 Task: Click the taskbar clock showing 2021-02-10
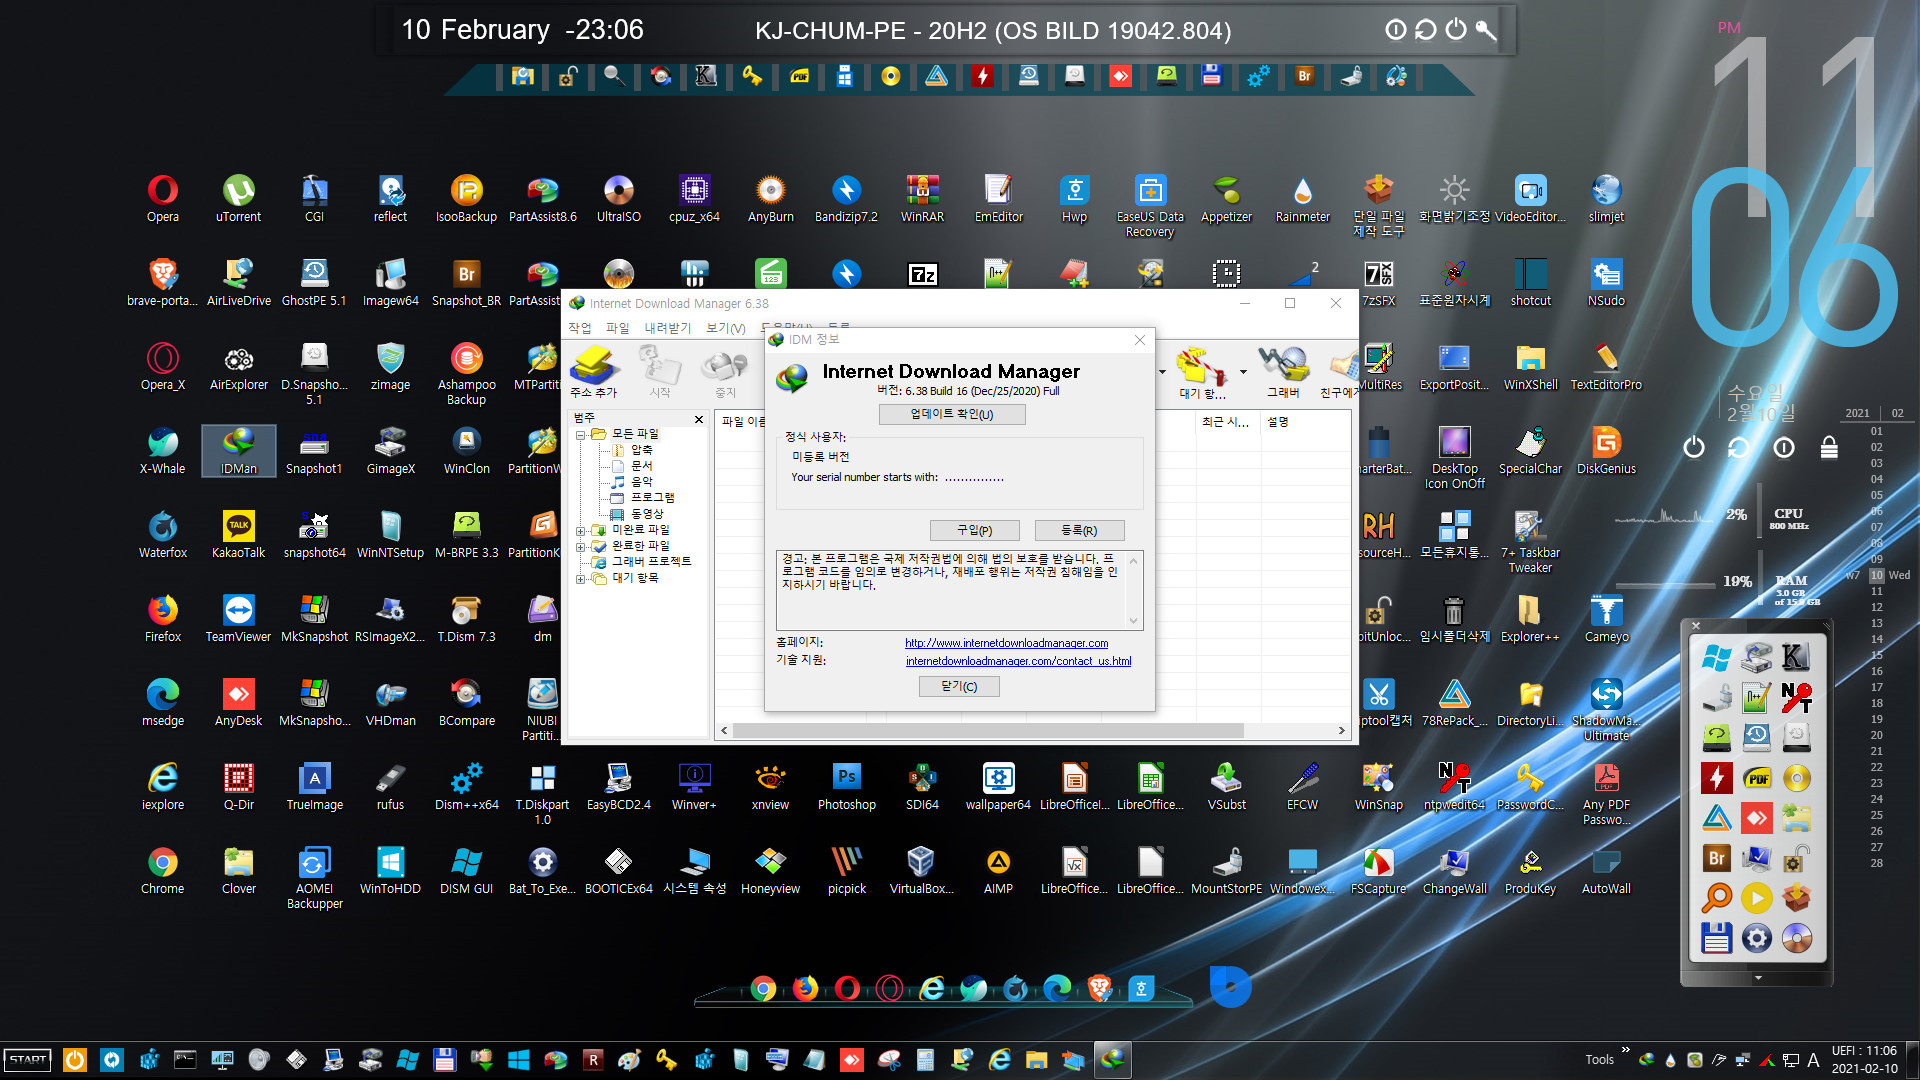click(x=1864, y=1060)
